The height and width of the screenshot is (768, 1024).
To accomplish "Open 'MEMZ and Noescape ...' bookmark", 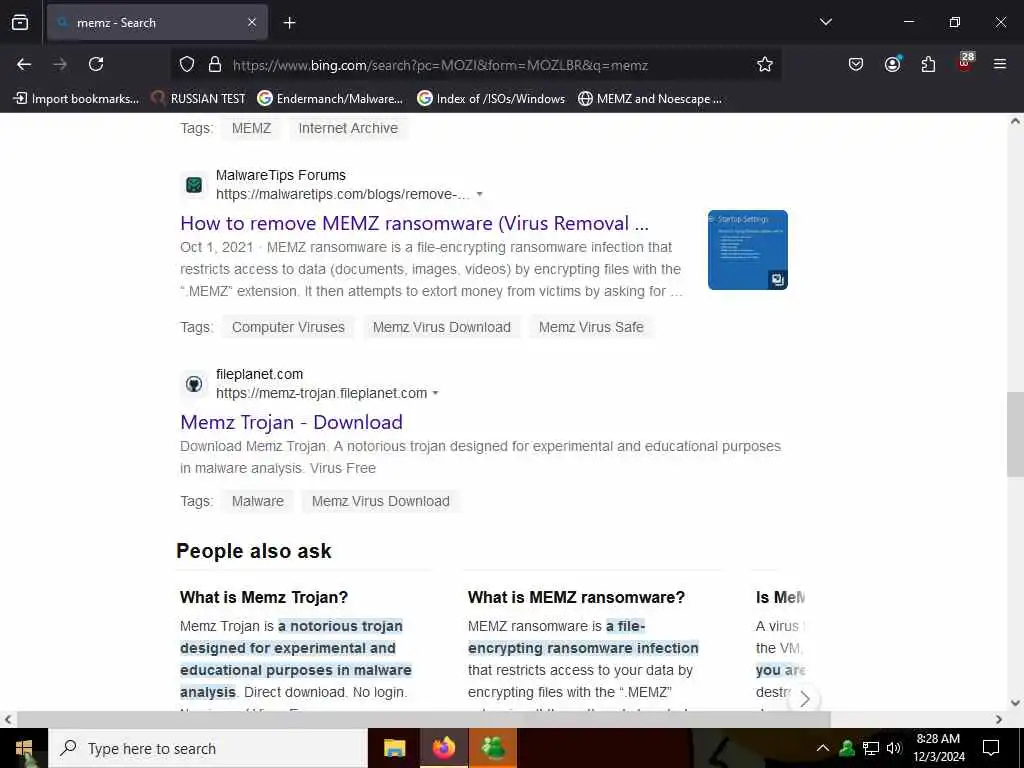I will click(650, 99).
